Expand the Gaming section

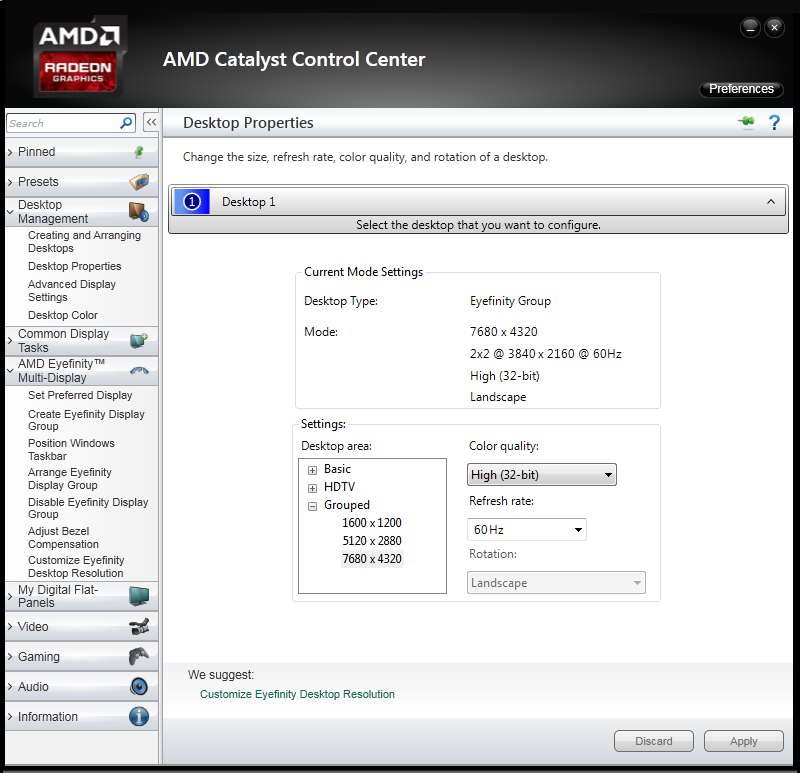coord(10,657)
